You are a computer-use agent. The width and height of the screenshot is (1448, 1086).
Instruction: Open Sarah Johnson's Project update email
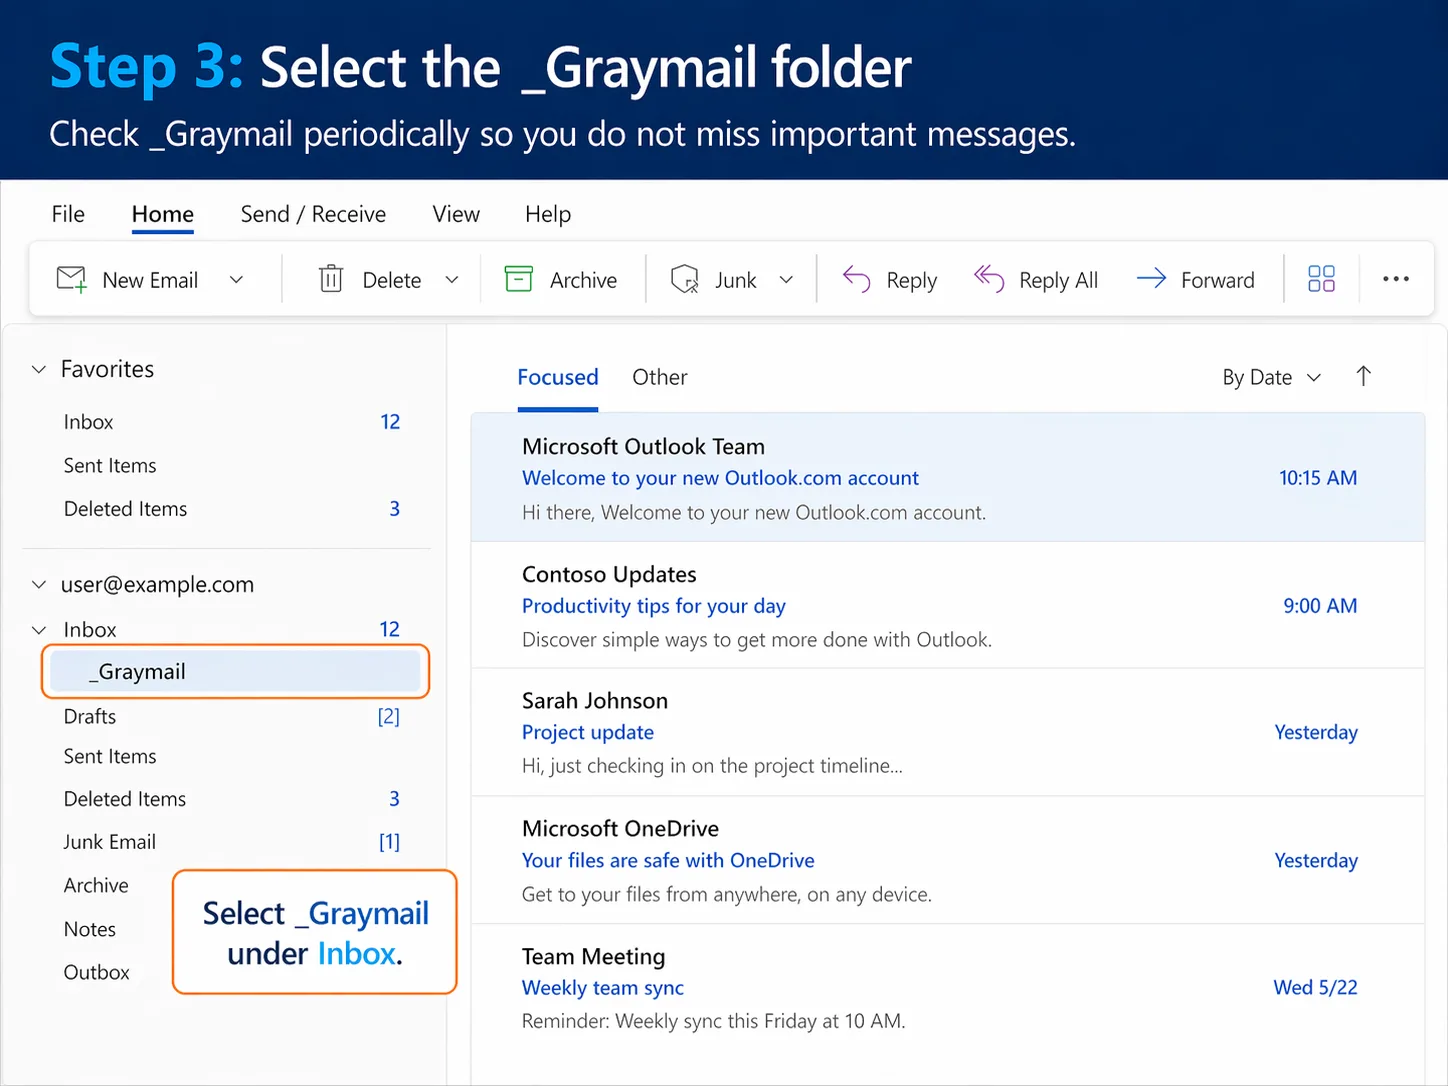pos(947,733)
